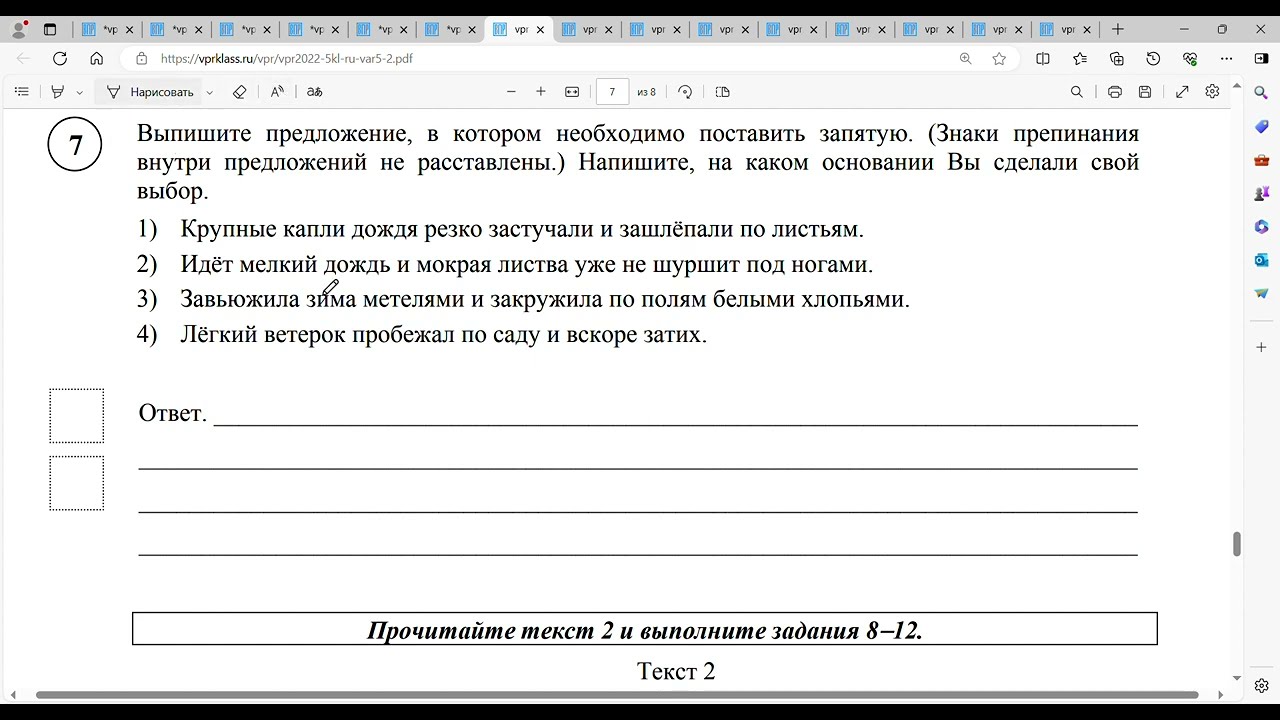Open the tab actions menu

(x=50, y=30)
